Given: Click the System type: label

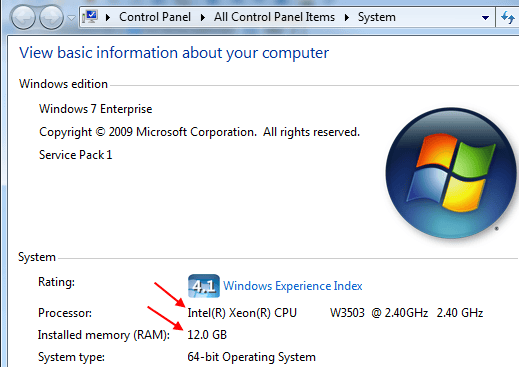Looking at the screenshot, I should [x=71, y=357].
